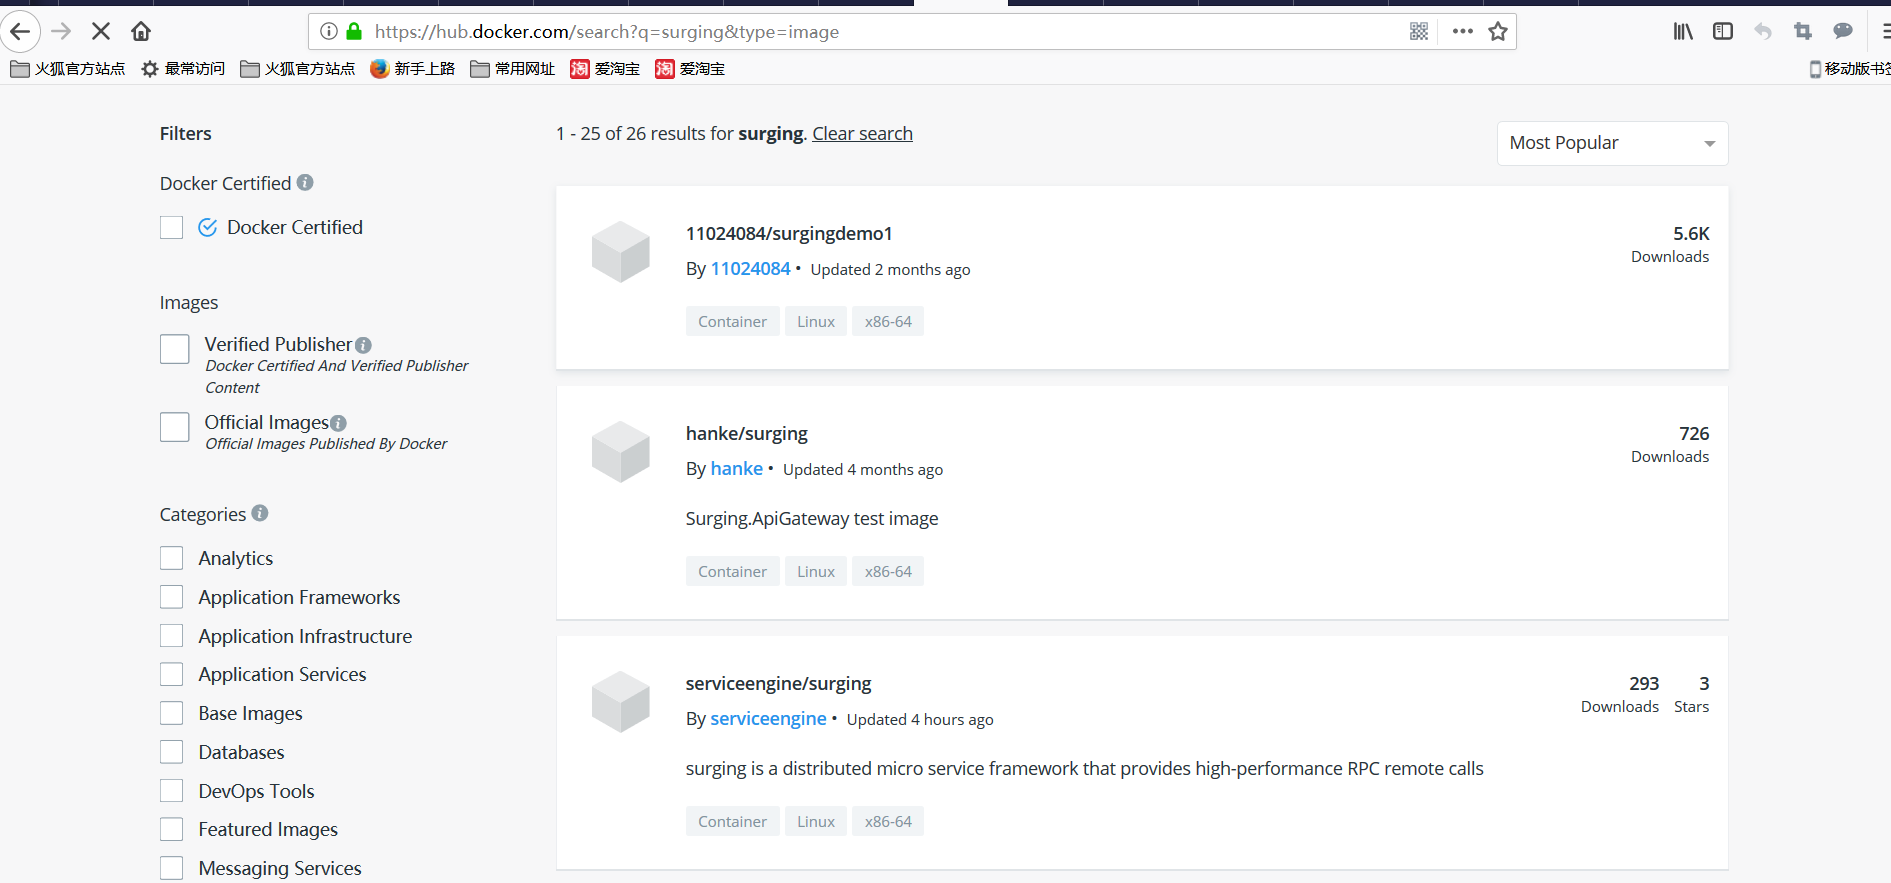Open the 常用网址 bookmark folder
Image resolution: width=1891 pixels, height=883 pixels.
[512, 69]
